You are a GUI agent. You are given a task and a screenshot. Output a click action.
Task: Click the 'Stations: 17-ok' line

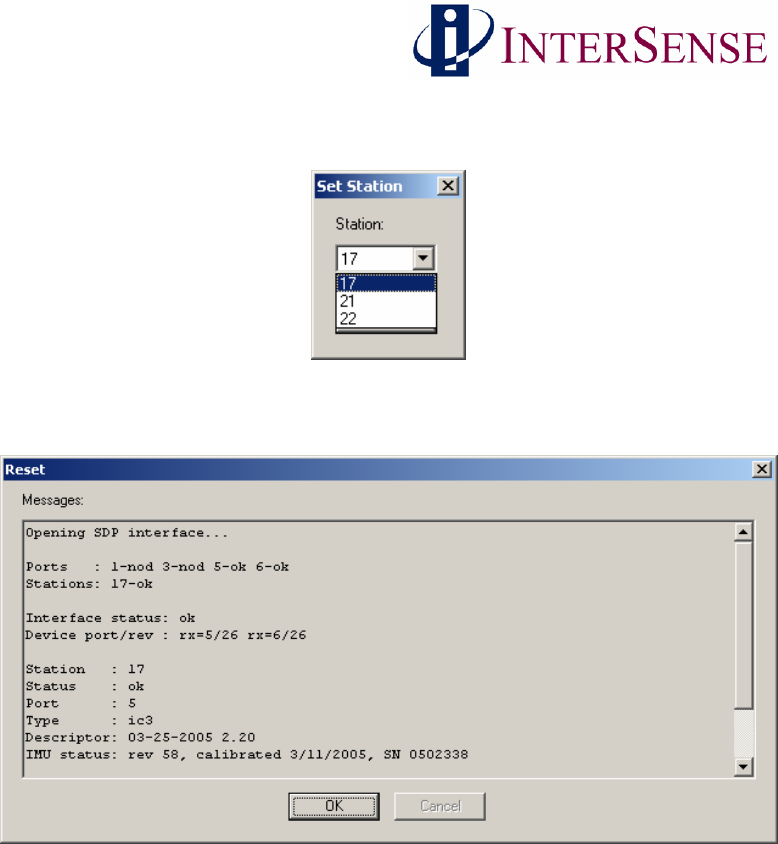coord(89,584)
